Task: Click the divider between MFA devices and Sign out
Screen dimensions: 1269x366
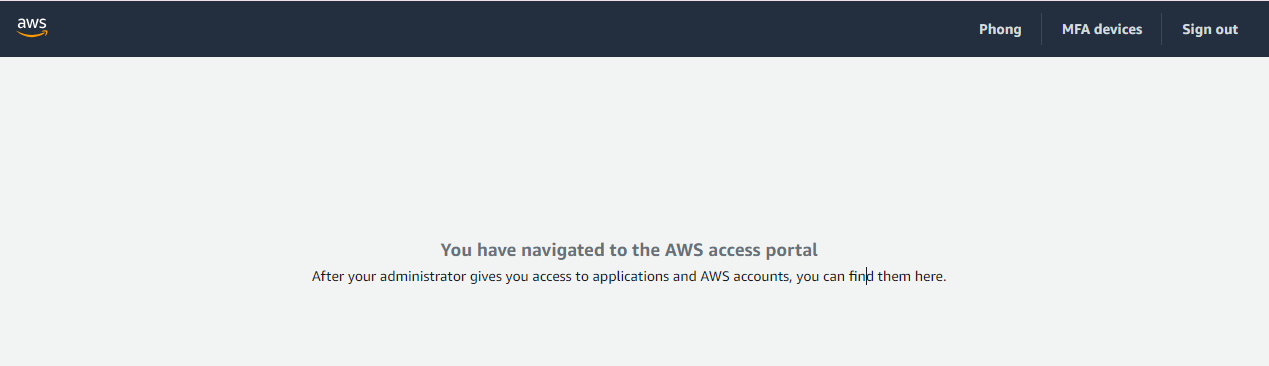Action: pos(1162,29)
